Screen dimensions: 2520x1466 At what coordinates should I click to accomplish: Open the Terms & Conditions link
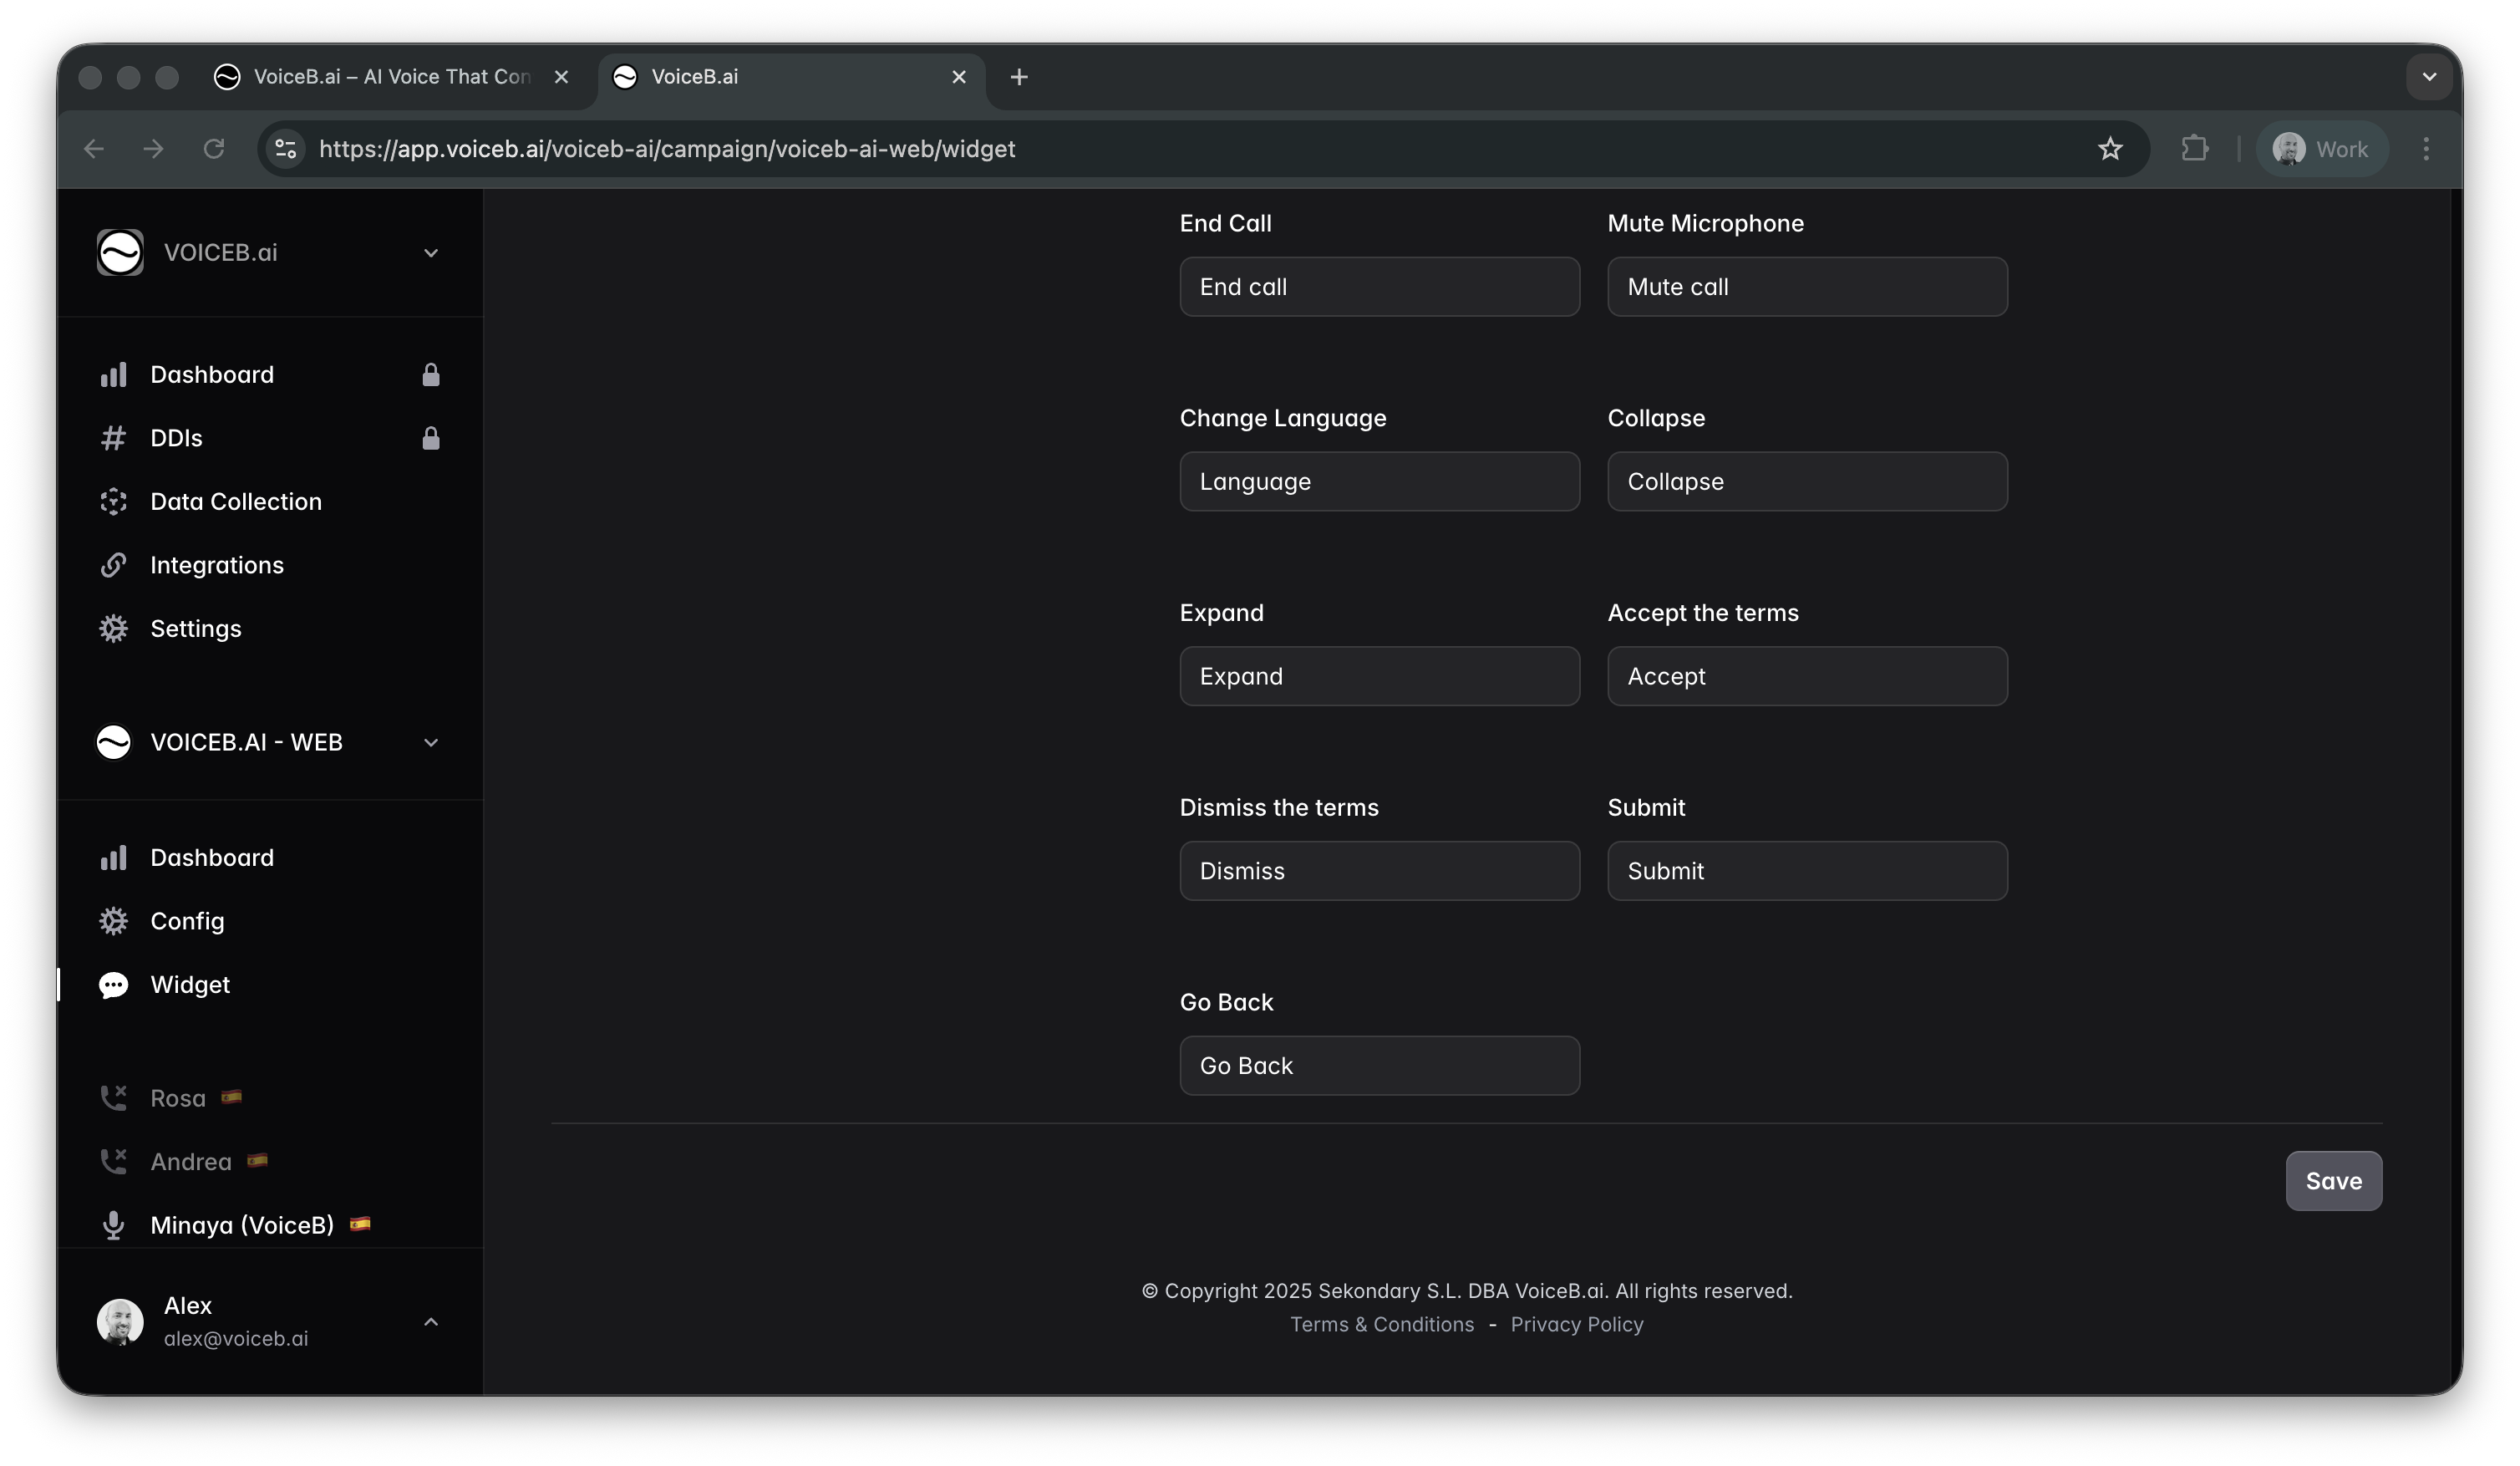1381,1324
